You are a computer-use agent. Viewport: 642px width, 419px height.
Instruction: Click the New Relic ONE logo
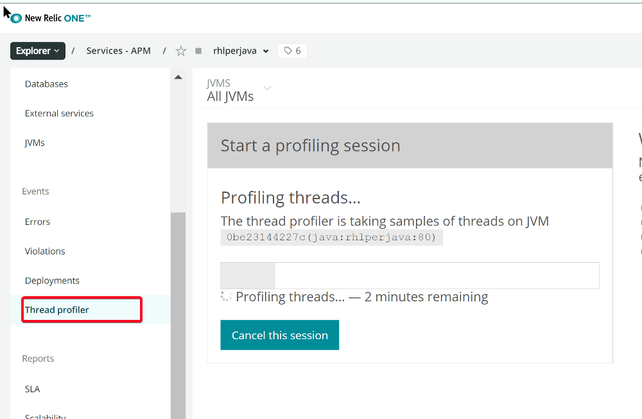pyautogui.click(x=51, y=18)
